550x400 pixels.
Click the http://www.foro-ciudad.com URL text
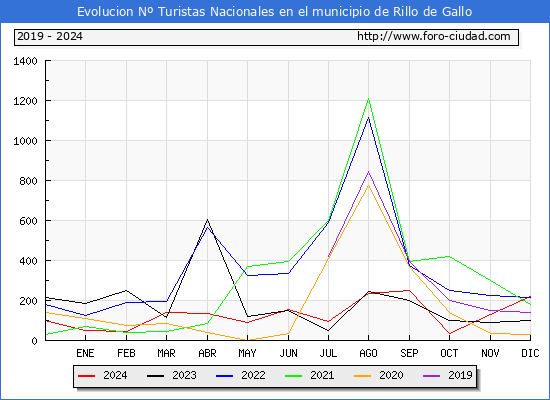pyautogui.click(x=434, y=36)
